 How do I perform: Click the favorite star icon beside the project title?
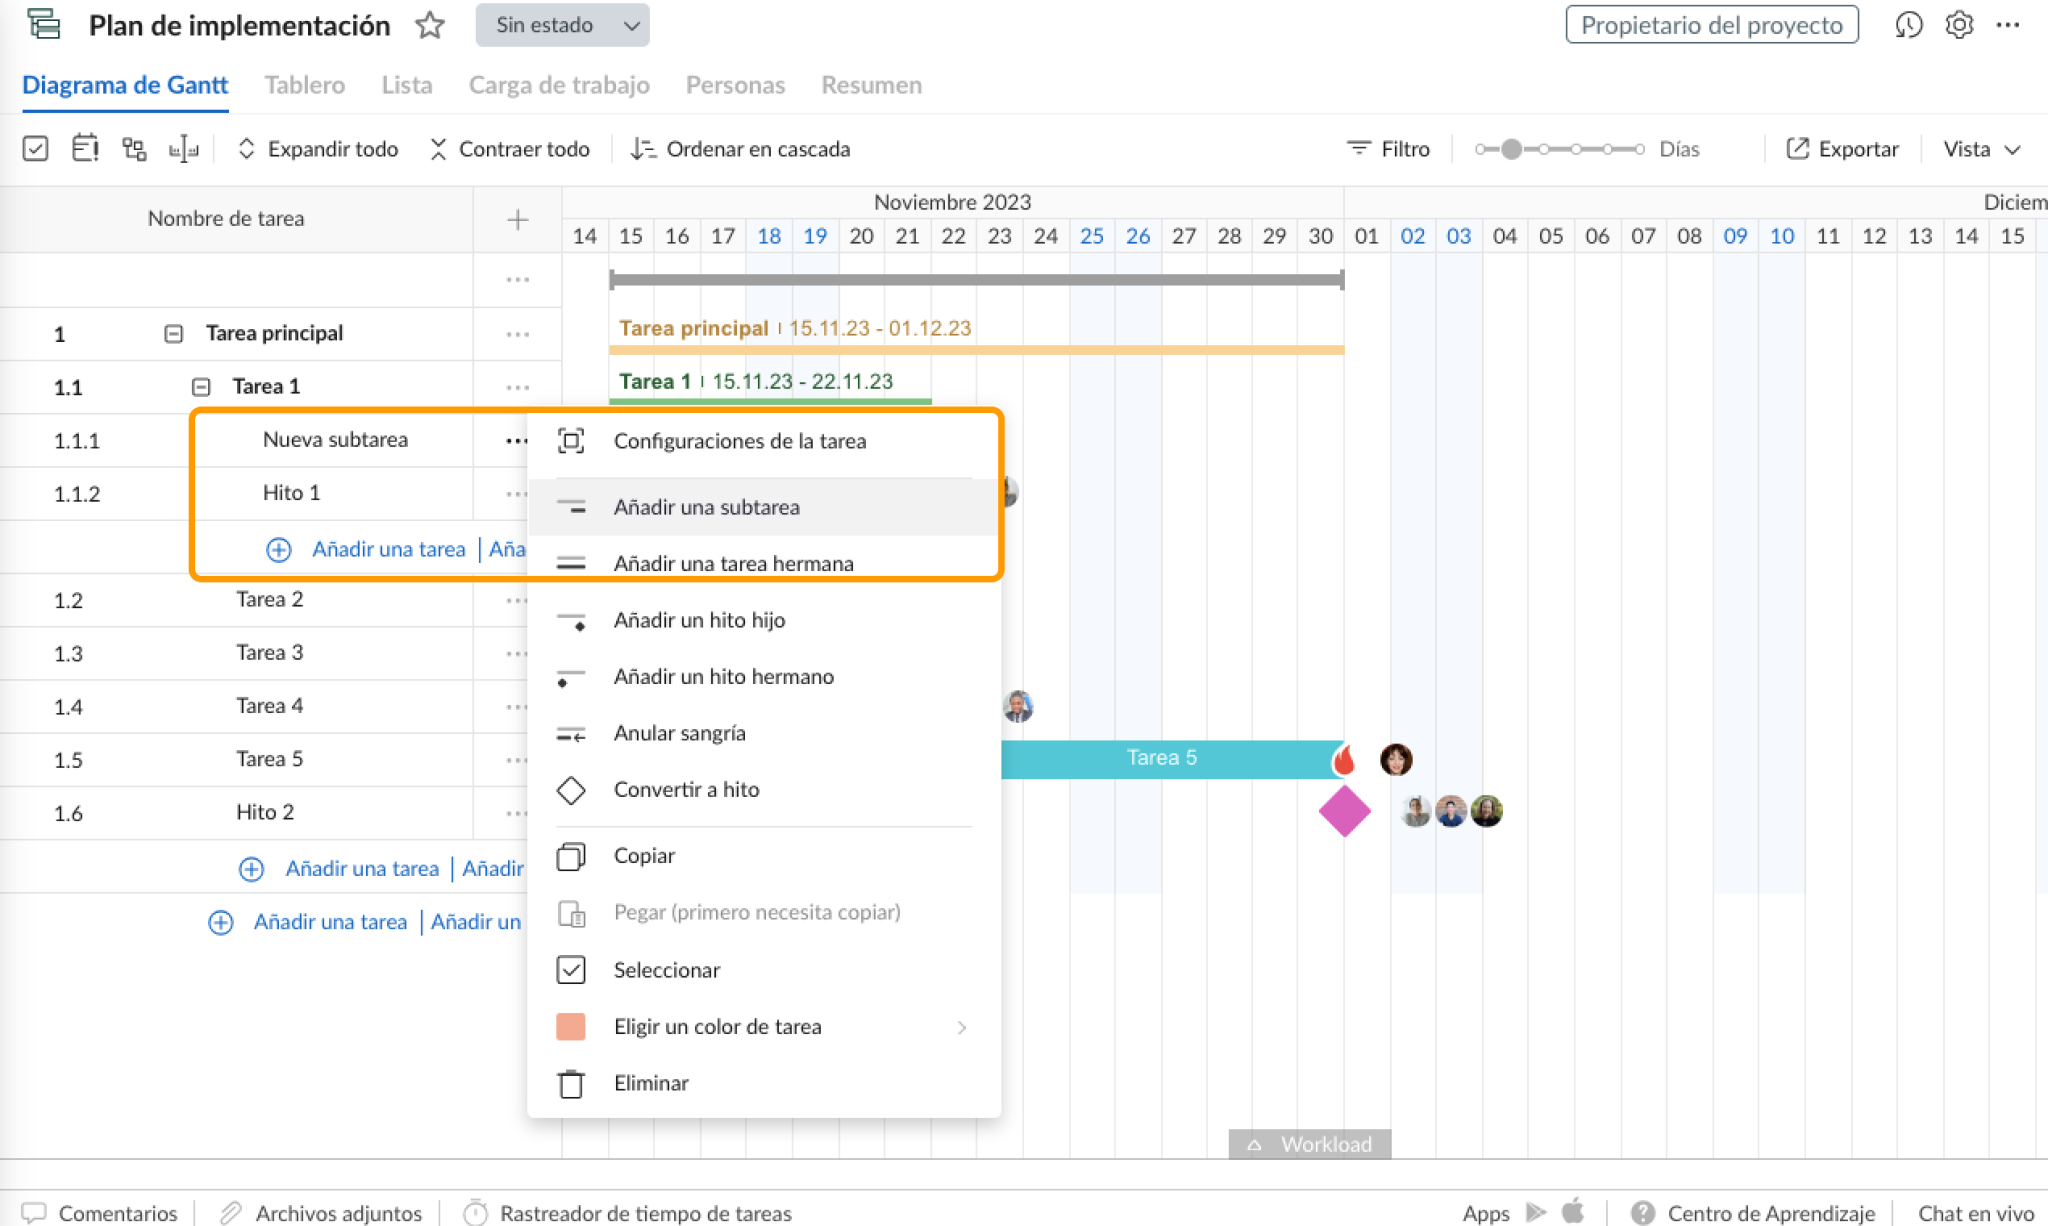coord(430,25)
